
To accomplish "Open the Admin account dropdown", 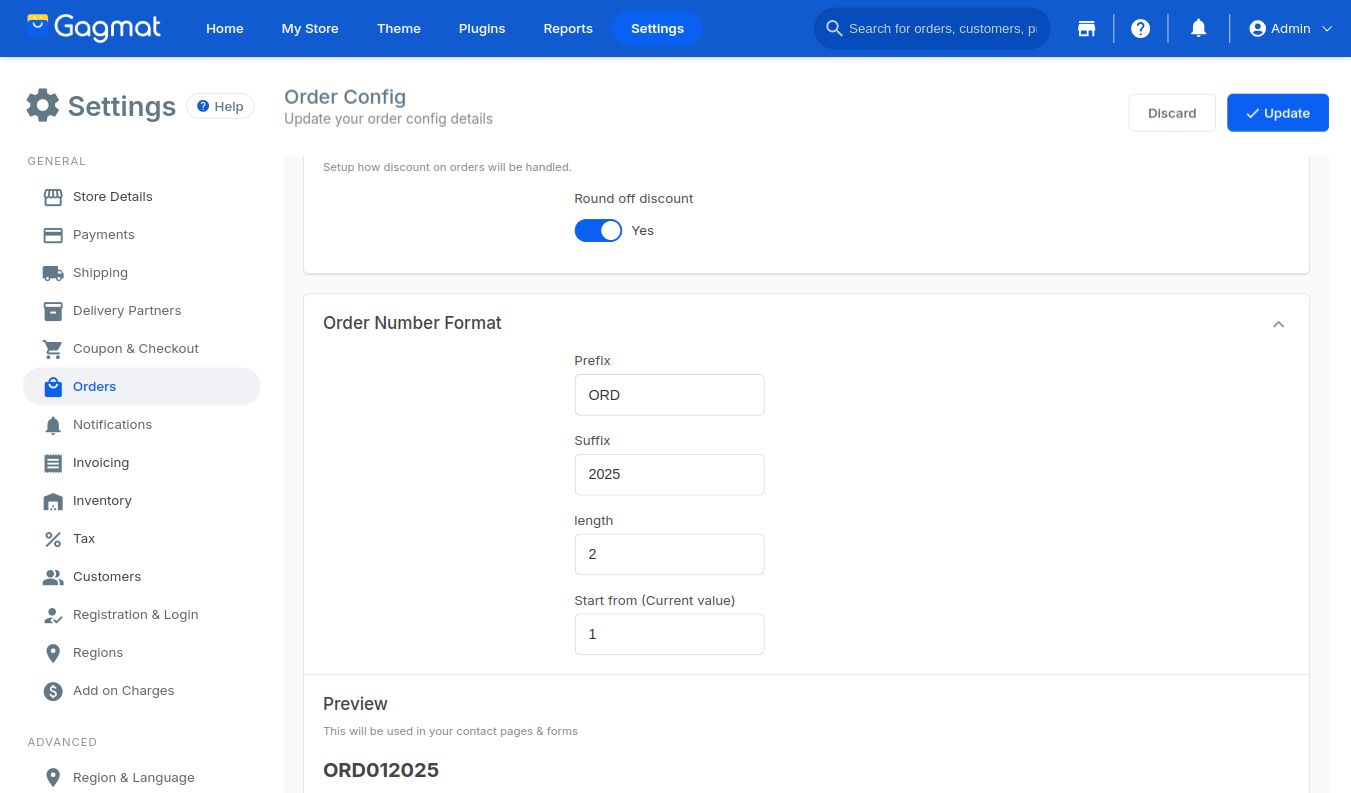I will pos(1291,29).
